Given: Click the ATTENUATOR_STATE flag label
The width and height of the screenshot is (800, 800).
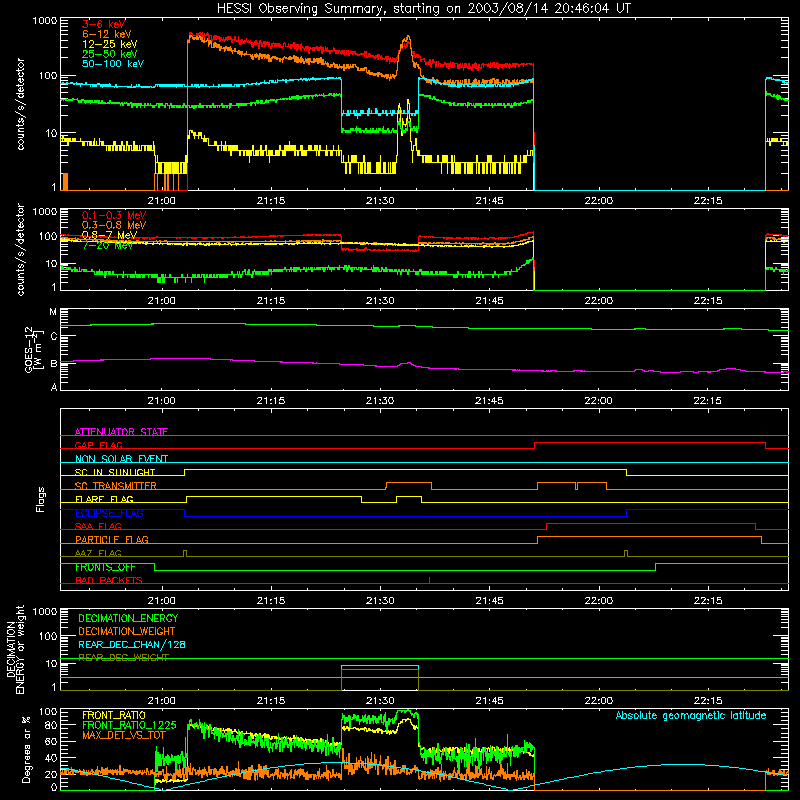Looking at the screenshot, I should coord(121,432).
